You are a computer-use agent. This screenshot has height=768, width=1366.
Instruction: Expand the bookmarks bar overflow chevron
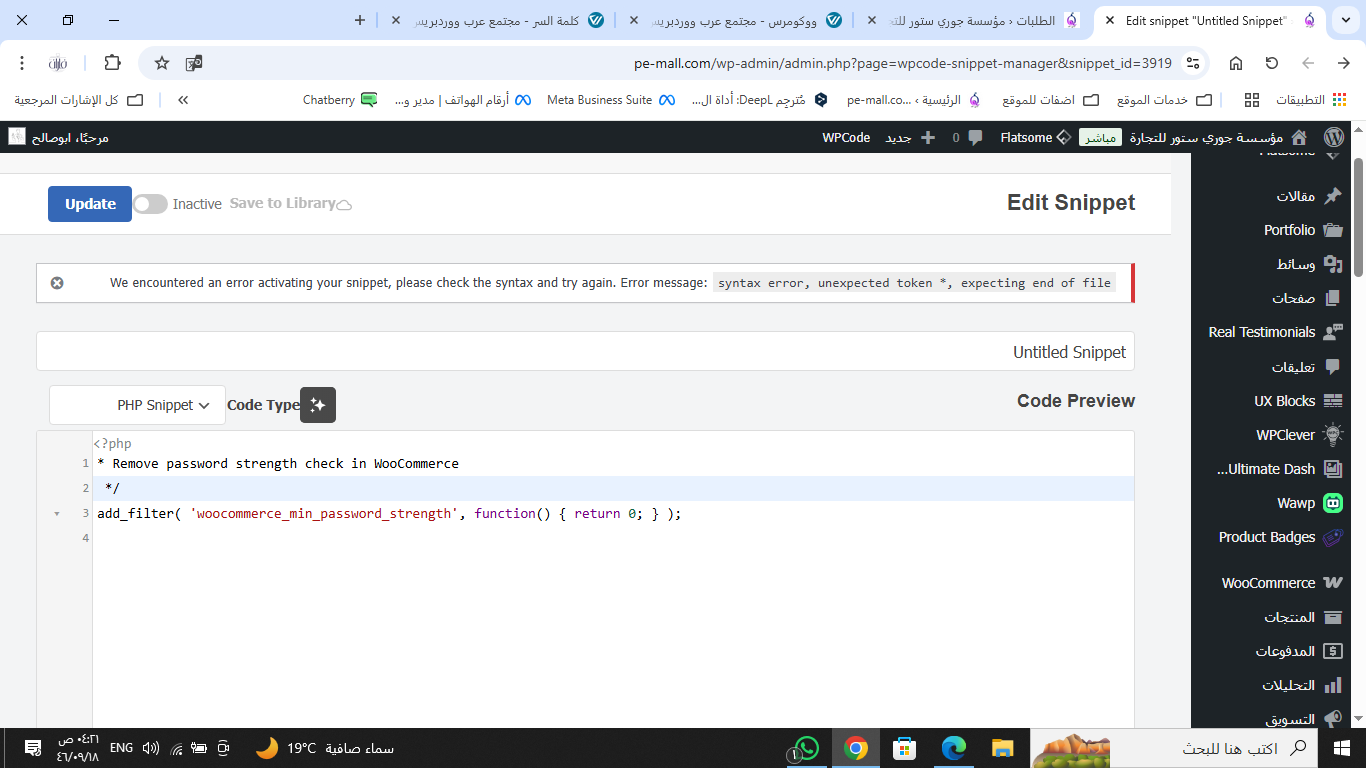click(x=183, y=100)
